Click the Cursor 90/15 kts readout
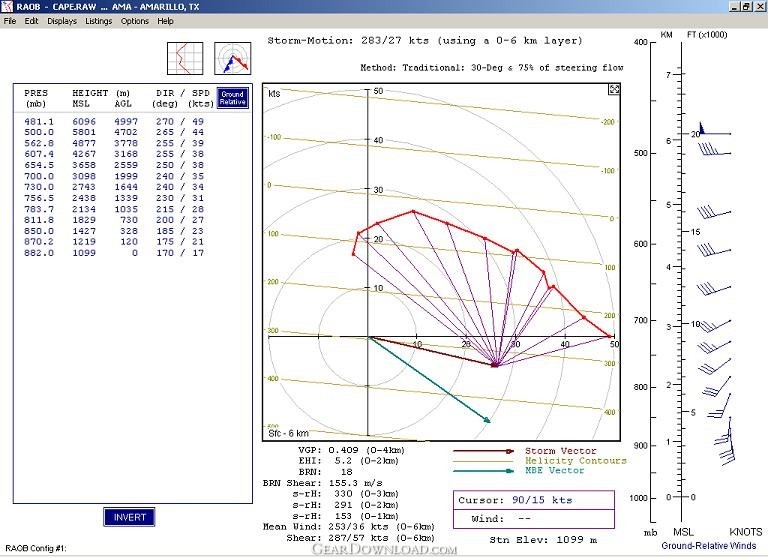 [x=533, y=500]
